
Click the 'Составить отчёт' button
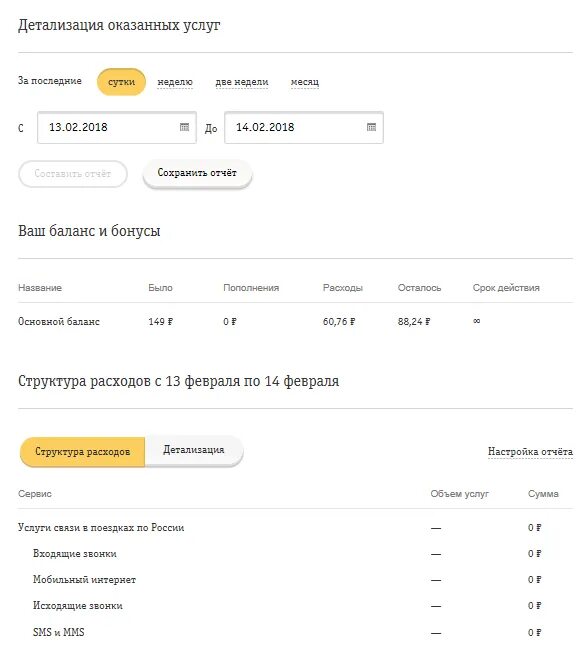tap(73, 174)
